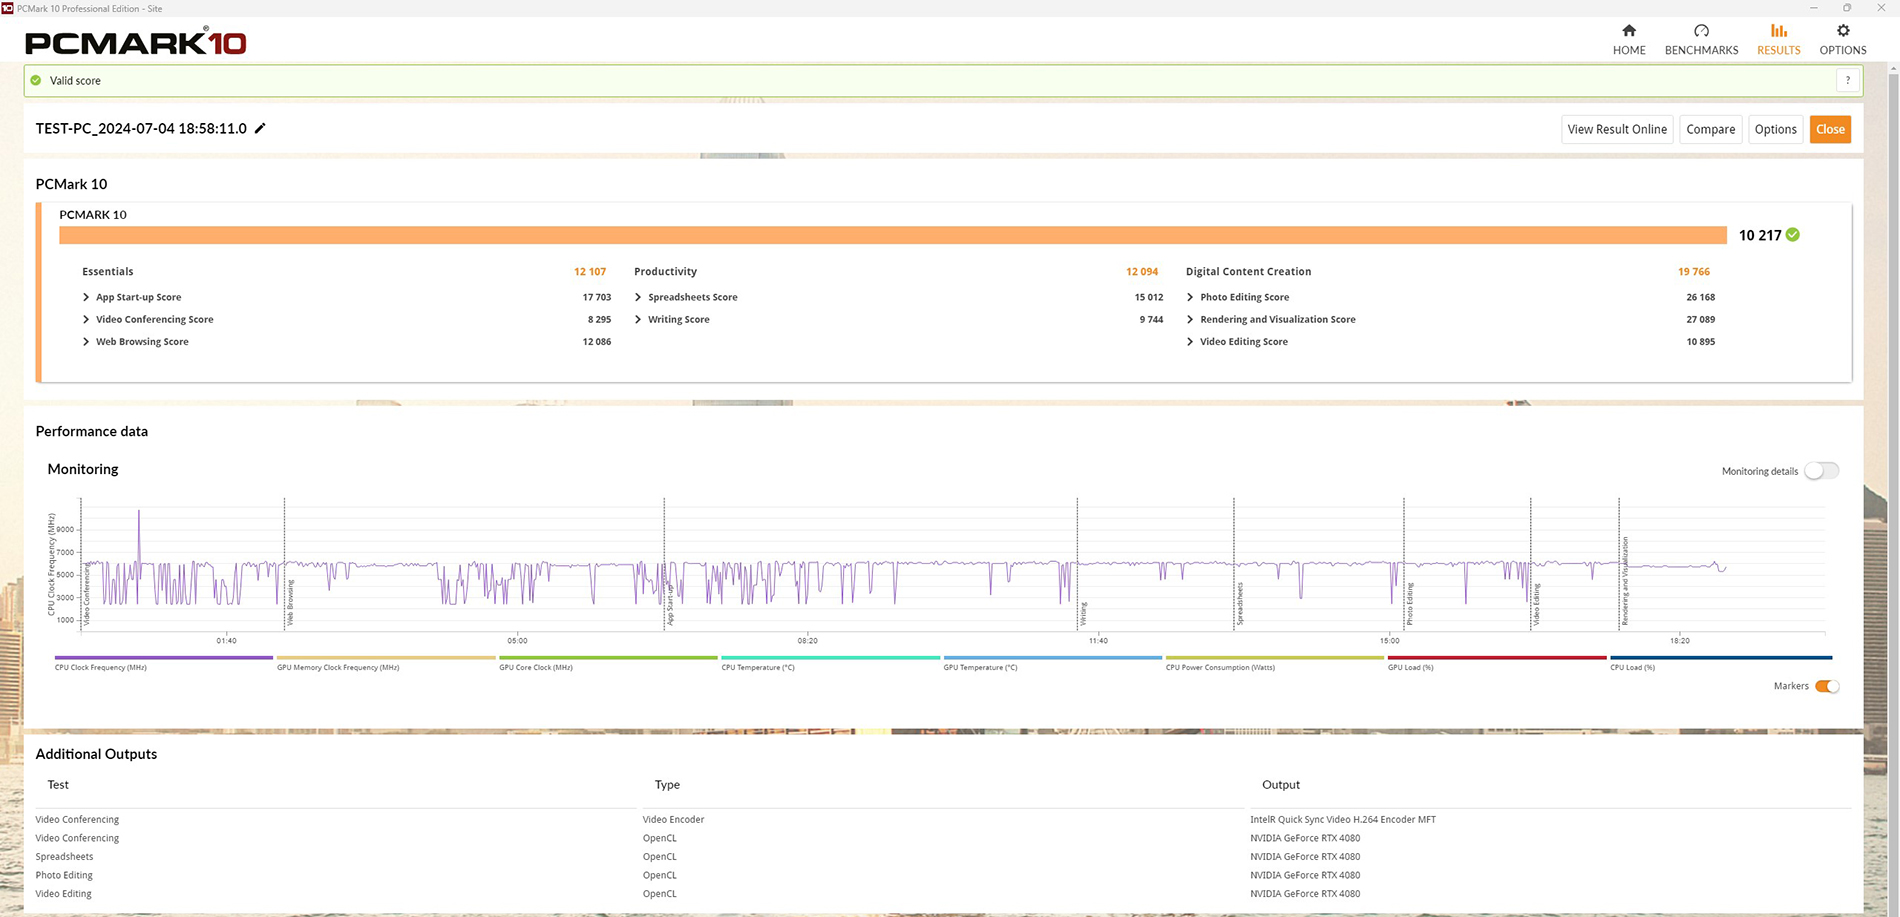
Task: Click the IntelR Quick Sync Video encoder output
Action: (1343, 820)
